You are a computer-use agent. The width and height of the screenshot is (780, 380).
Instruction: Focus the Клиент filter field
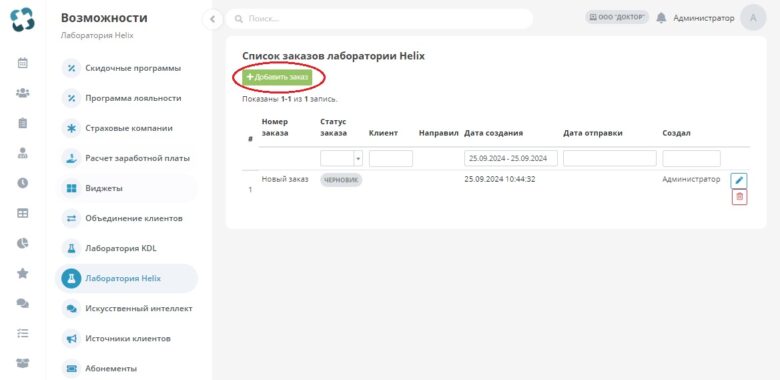390,159
